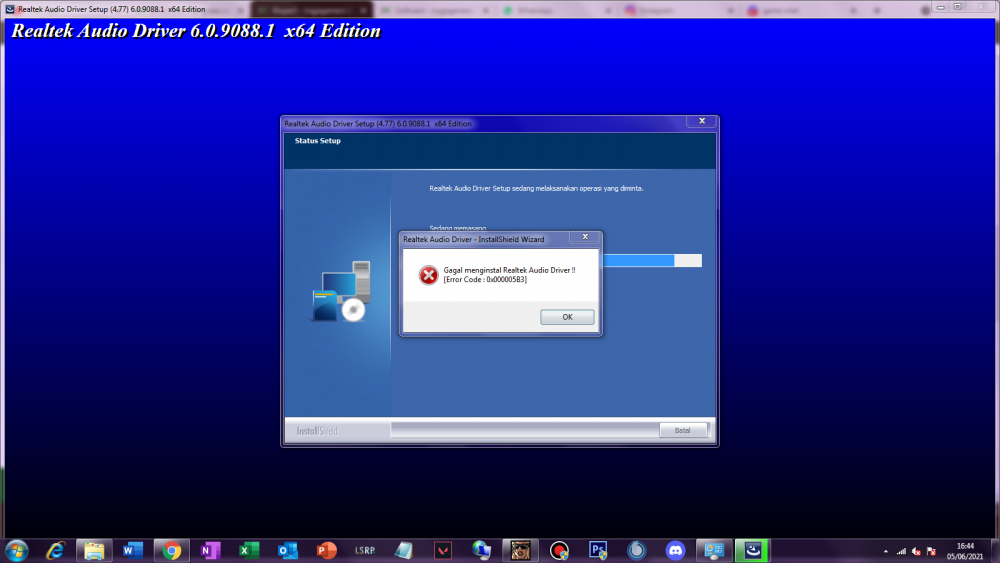Open the notepad-style taskbar icon
The image size is (1000, 563).
[404, 550]
